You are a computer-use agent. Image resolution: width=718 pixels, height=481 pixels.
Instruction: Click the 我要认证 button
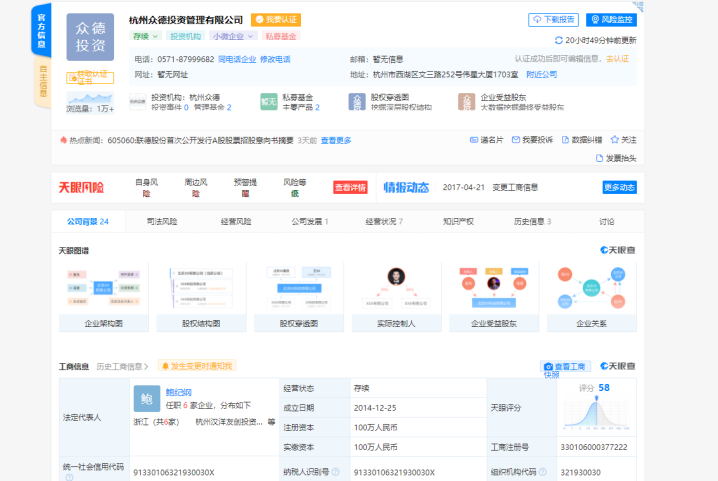point(276,20)
